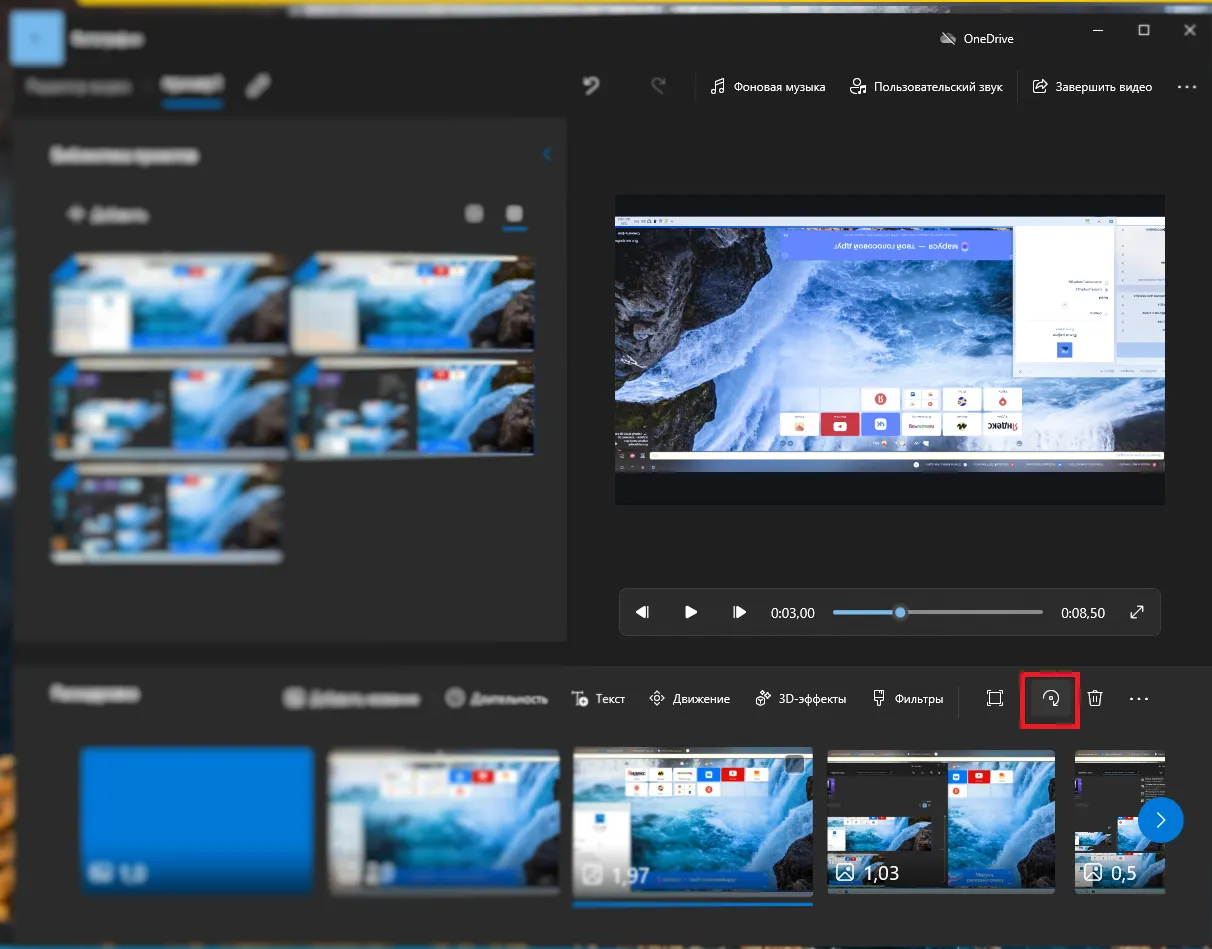Open Фоновая музыка background music
This screenshot has height=949, width=1212.
coord(768,87)
